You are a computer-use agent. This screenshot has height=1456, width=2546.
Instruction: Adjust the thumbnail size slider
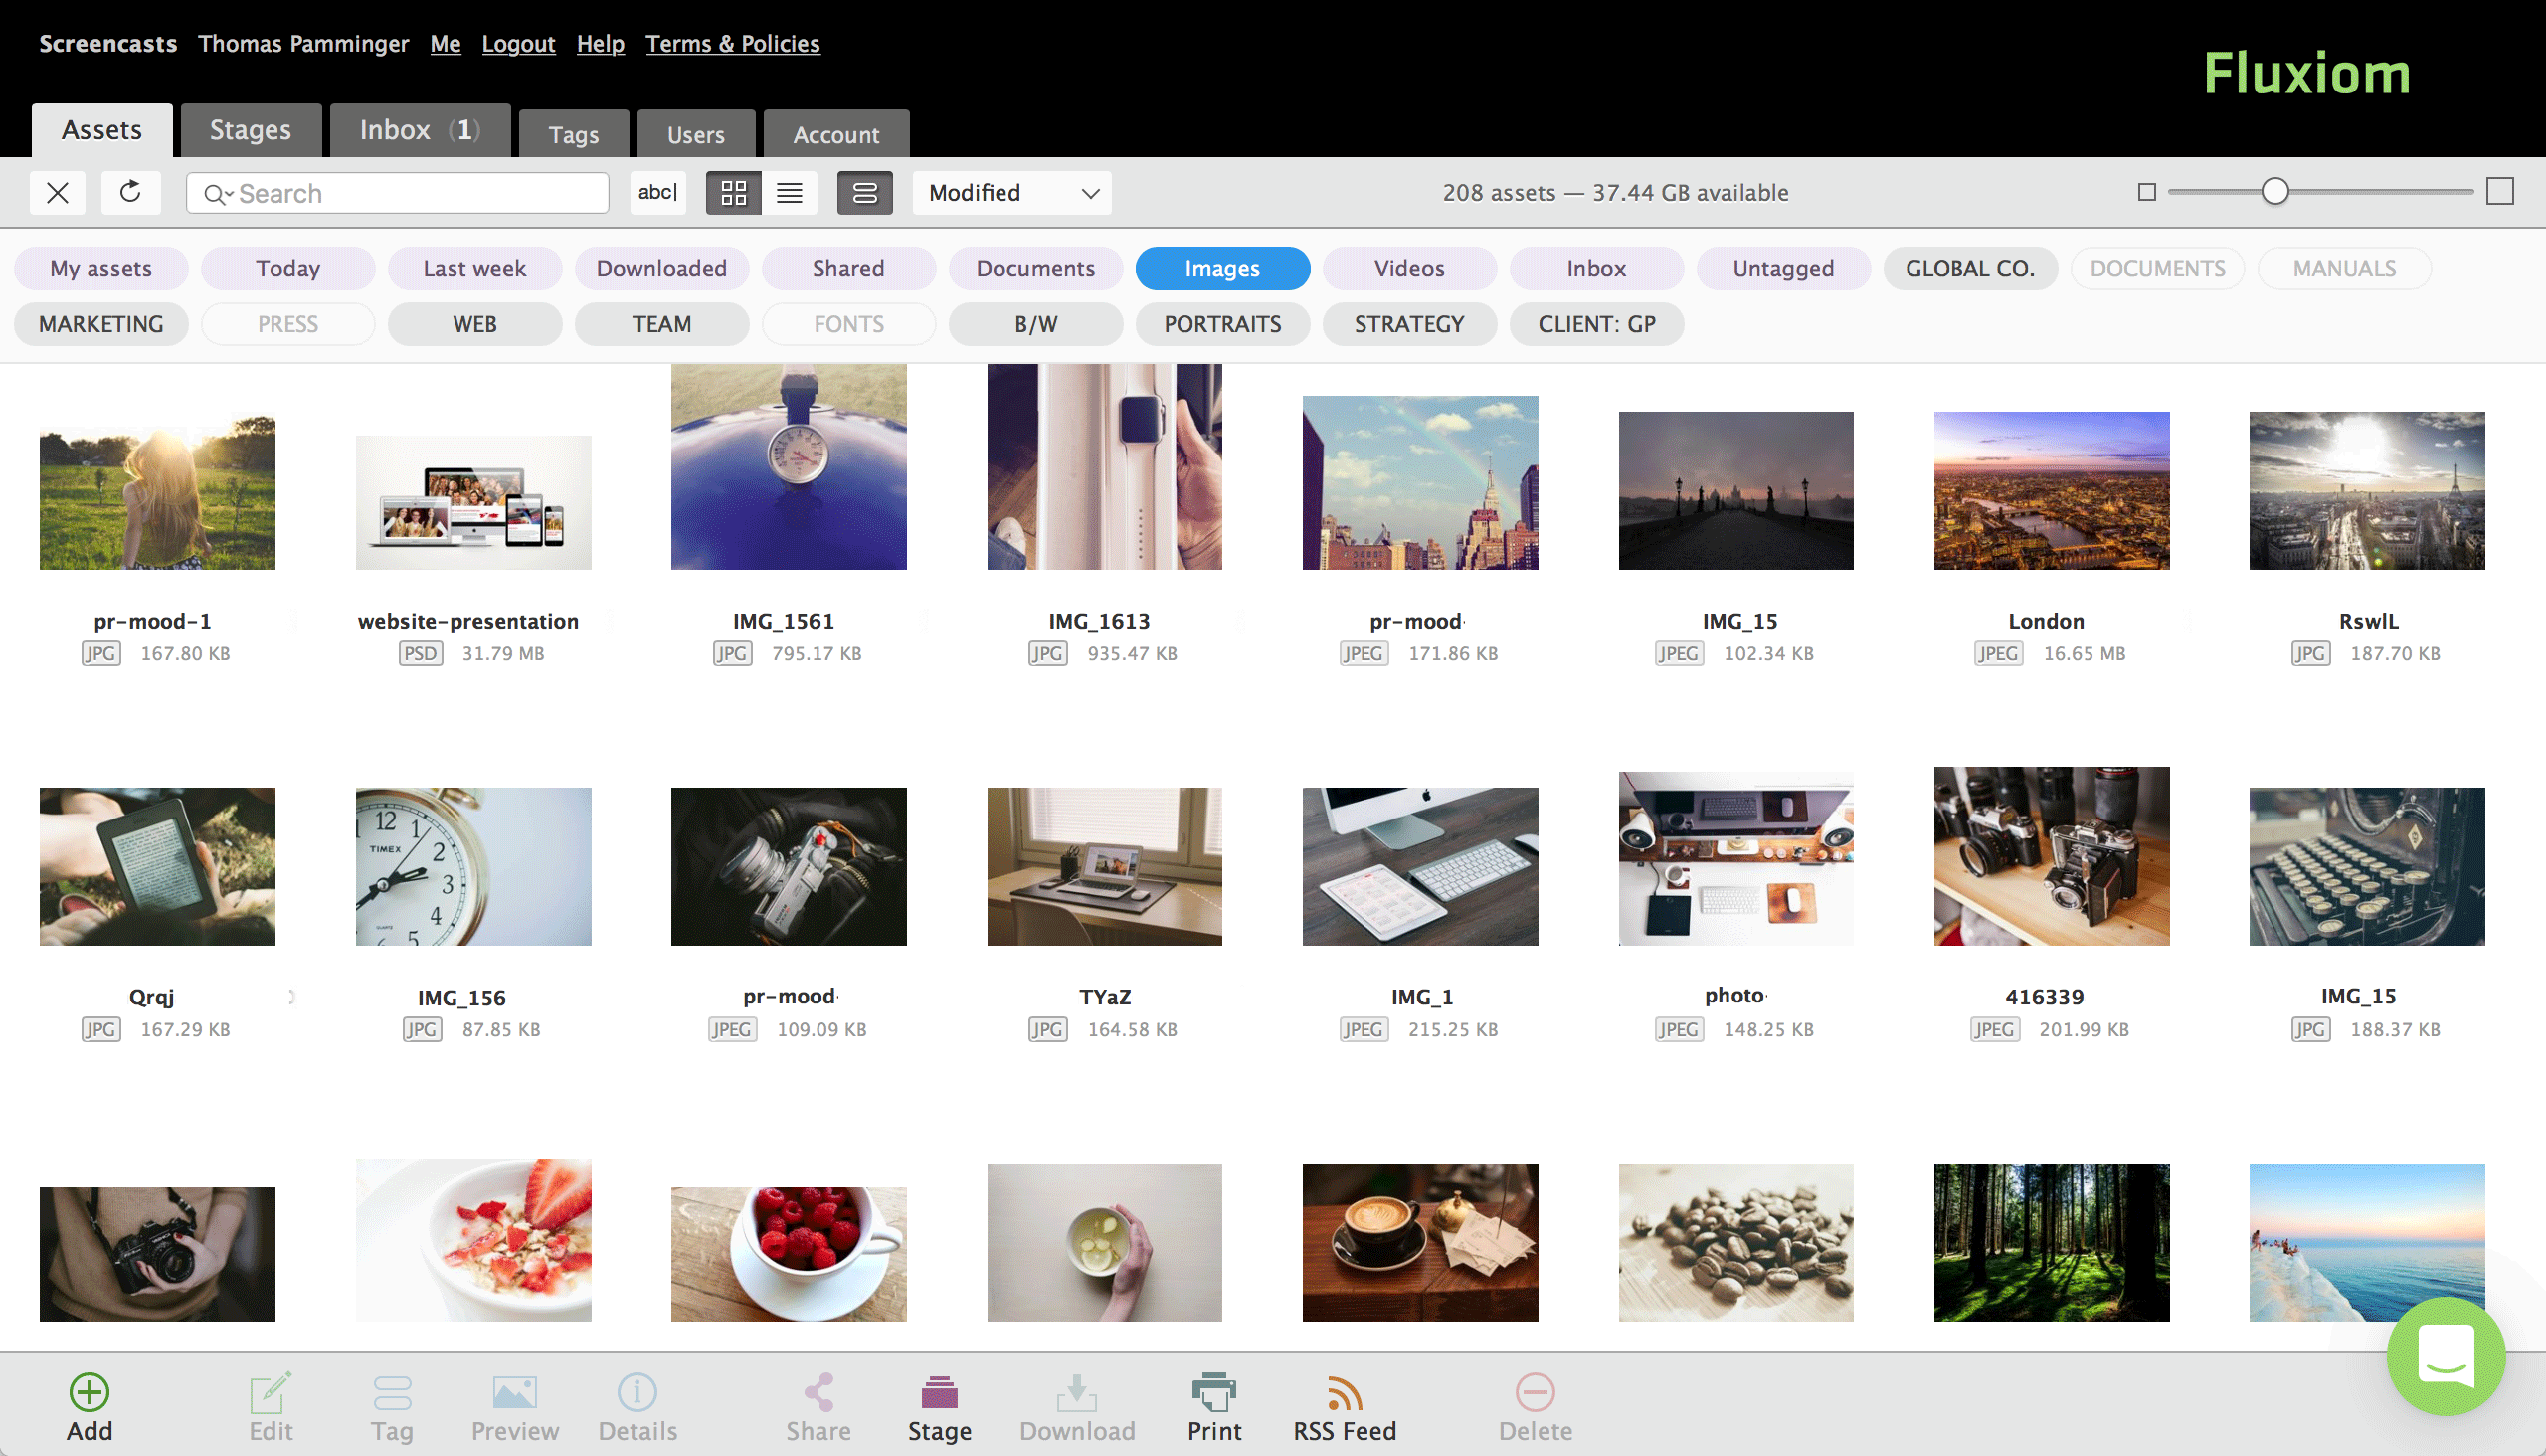[x=2277, y=191]
